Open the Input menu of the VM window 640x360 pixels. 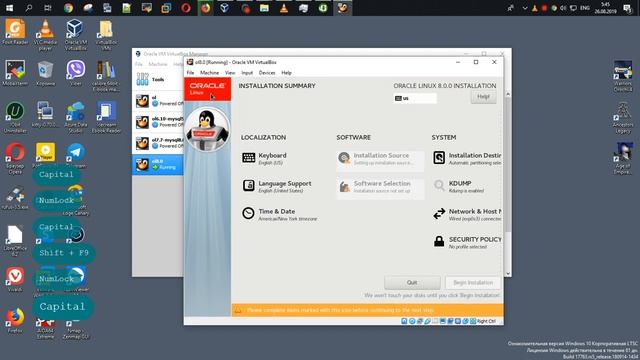point(247,73)
